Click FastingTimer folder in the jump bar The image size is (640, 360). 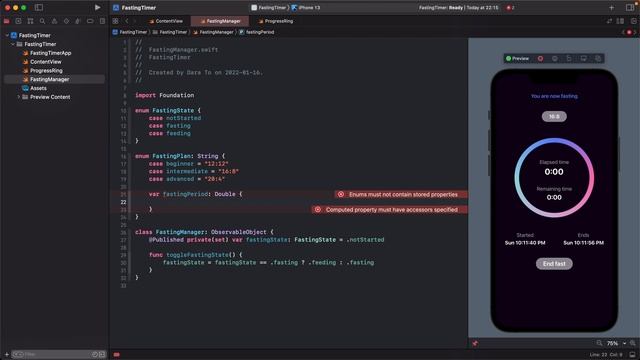coord(170,32)
